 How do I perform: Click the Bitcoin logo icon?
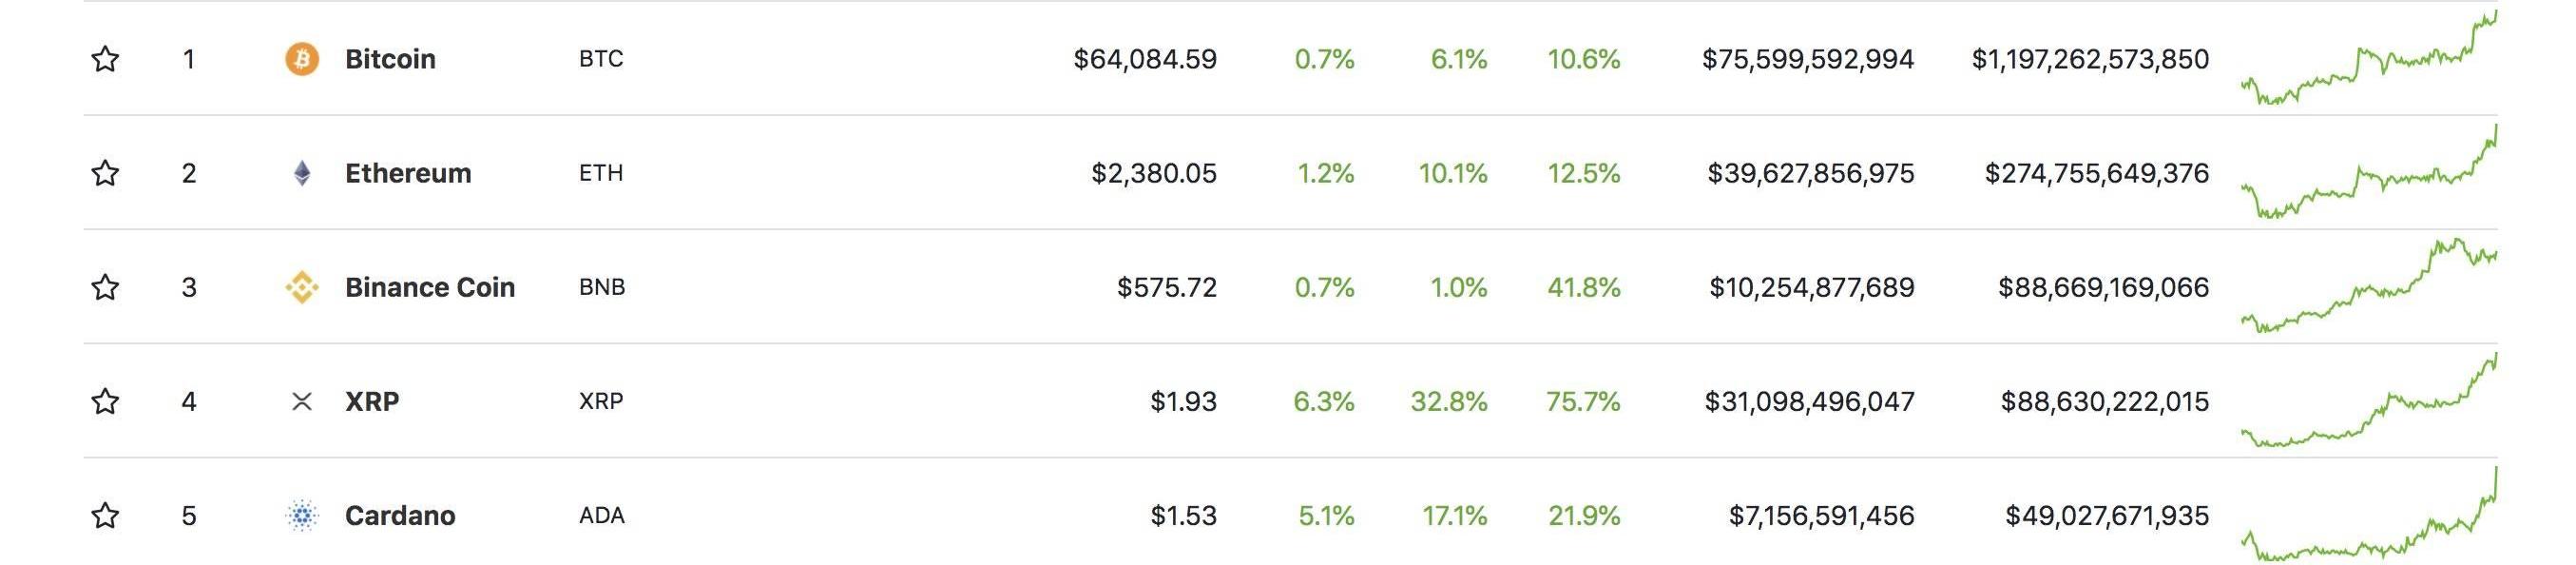[302, 59]
